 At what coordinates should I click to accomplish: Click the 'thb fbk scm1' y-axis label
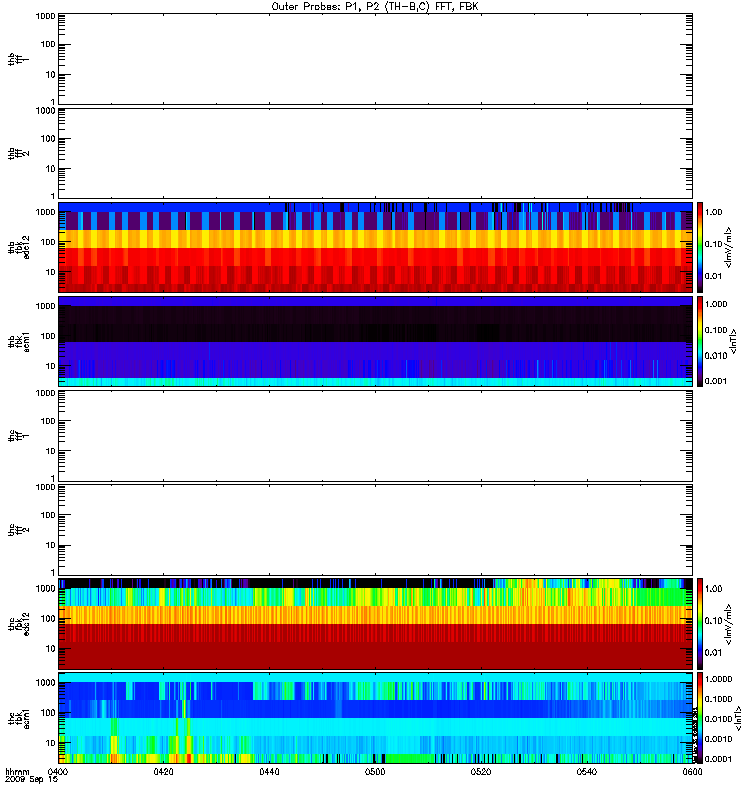[x=19, y=342]
